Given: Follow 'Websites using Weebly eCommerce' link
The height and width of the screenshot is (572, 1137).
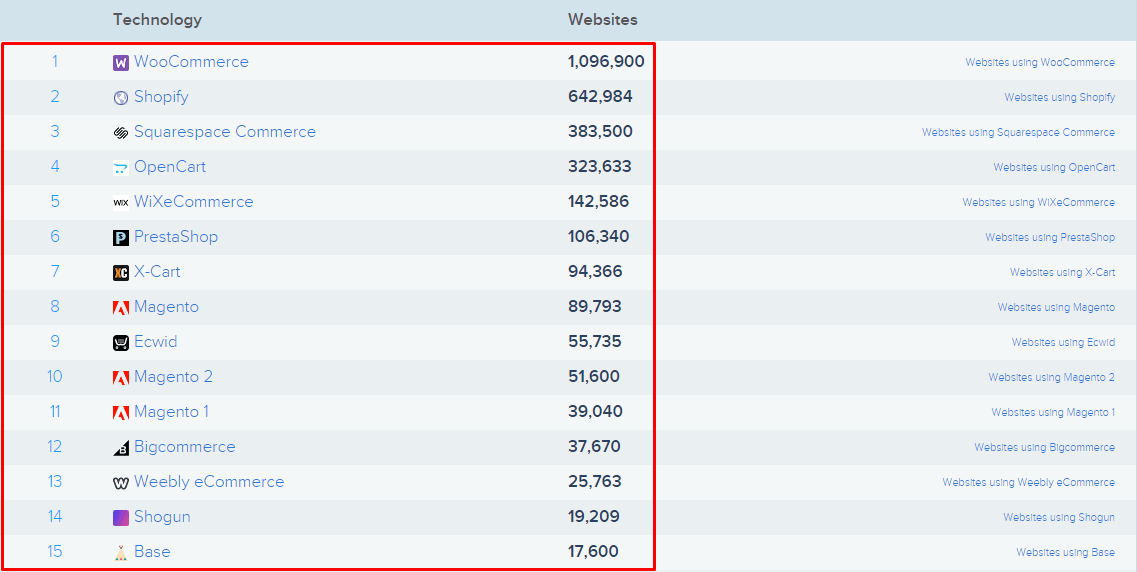Looking at the screenshot, I should tap(1028, 482).
